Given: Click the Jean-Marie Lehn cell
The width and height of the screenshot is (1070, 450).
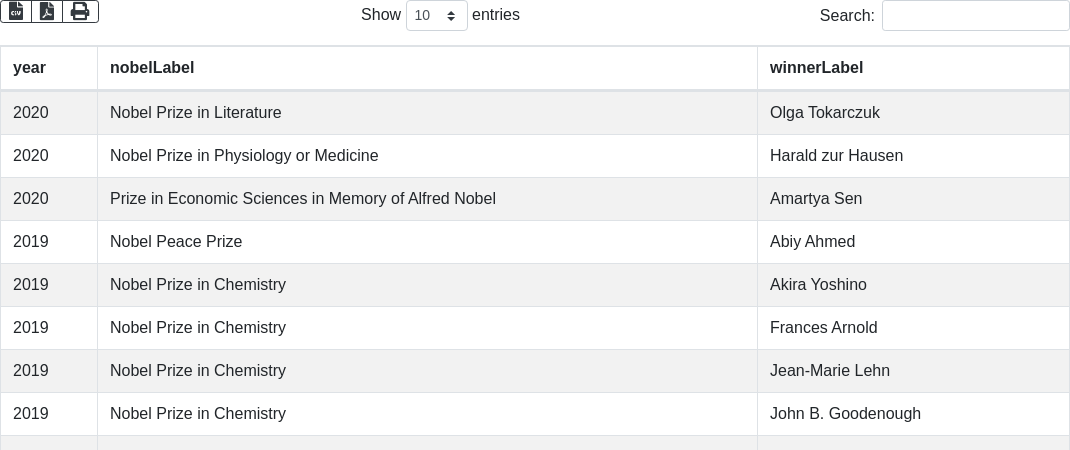Looking at the screenshot, I should [x=830, y=371].
